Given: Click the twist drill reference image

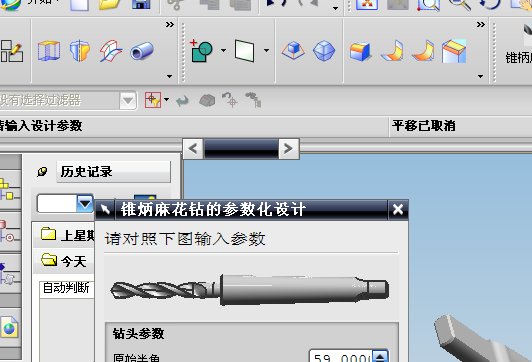Looking at the screenshot, I should [250, 290].
